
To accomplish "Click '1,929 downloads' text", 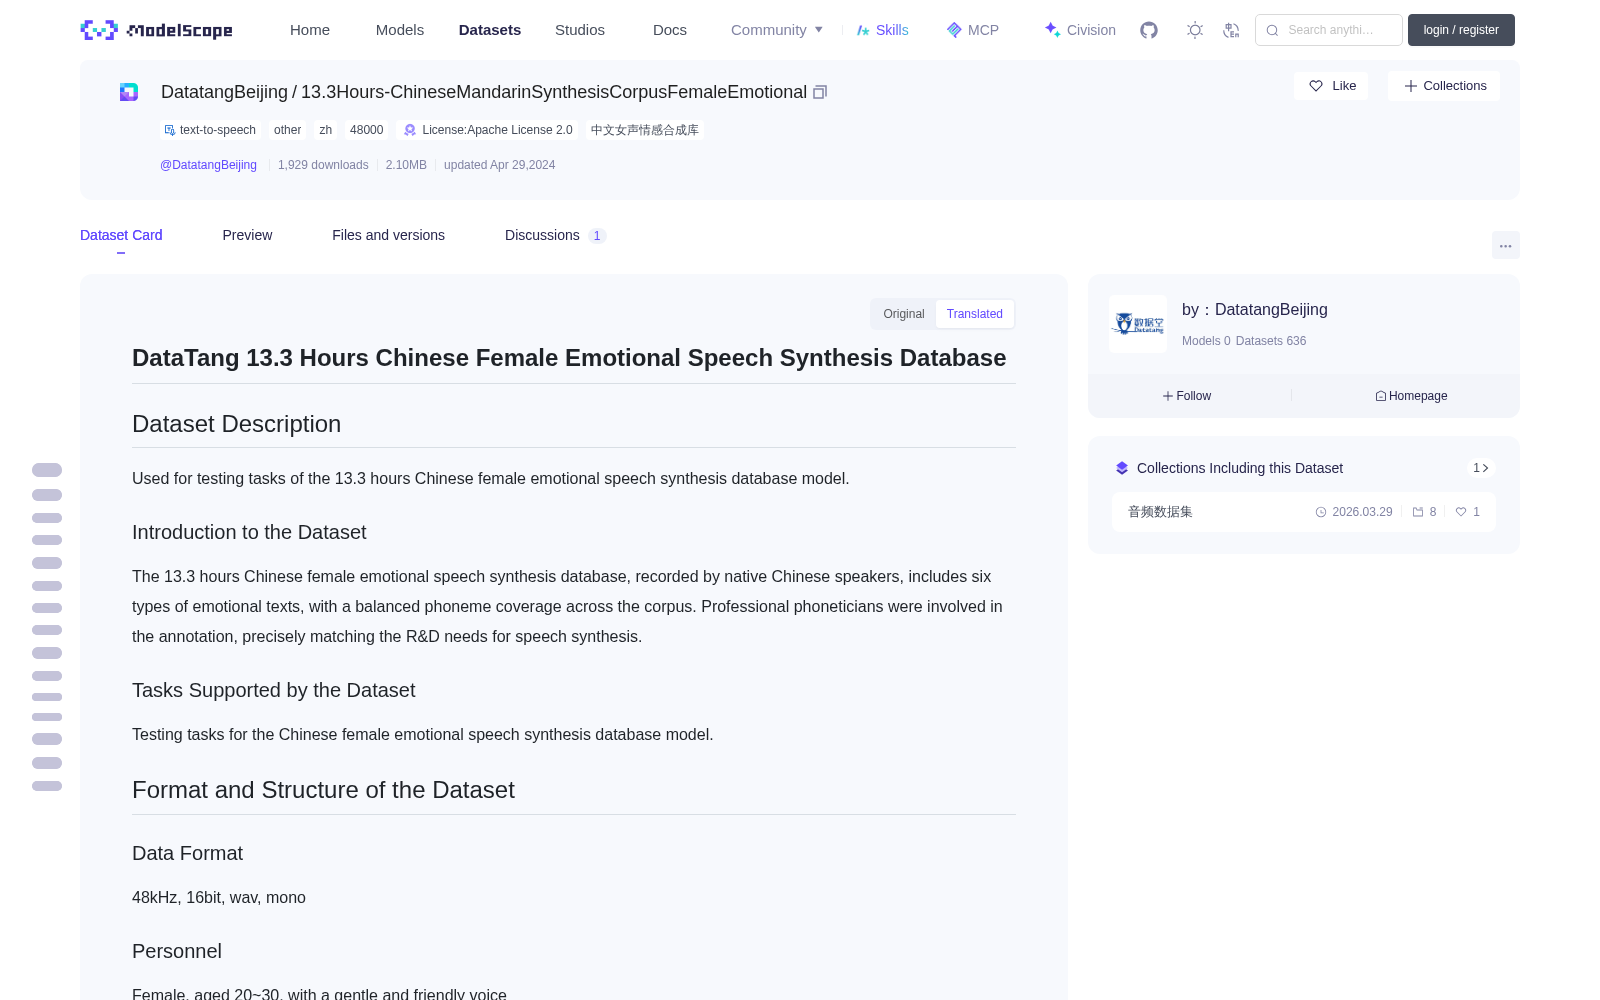I will pos(323,165).
